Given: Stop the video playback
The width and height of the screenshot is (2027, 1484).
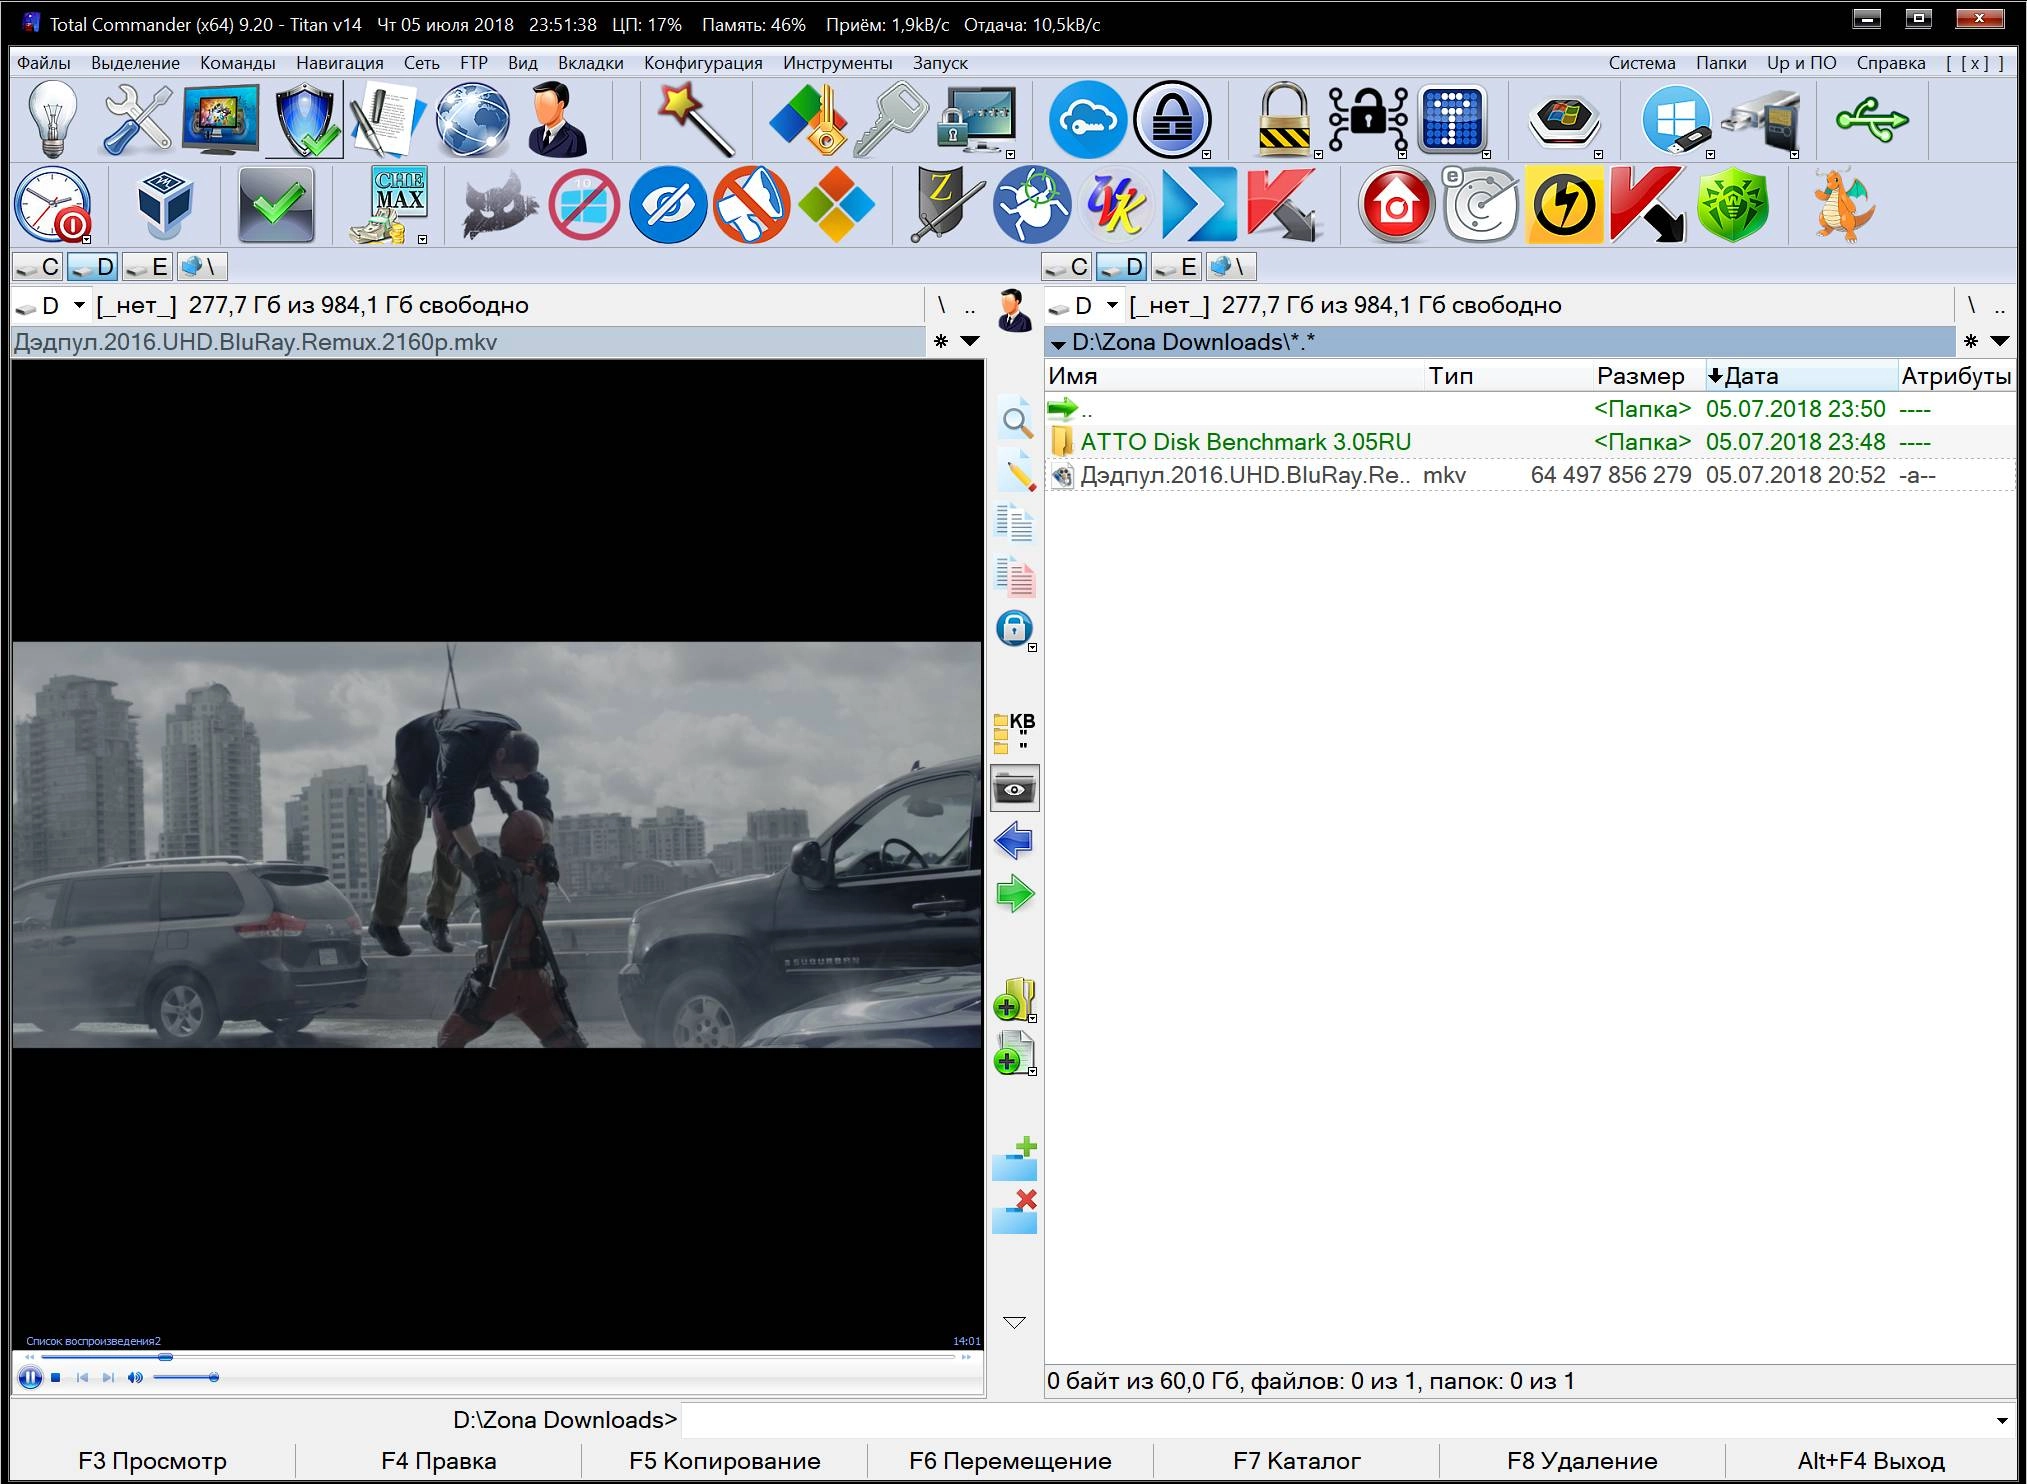Looking at the screenshot, I should pos(56,1378).
